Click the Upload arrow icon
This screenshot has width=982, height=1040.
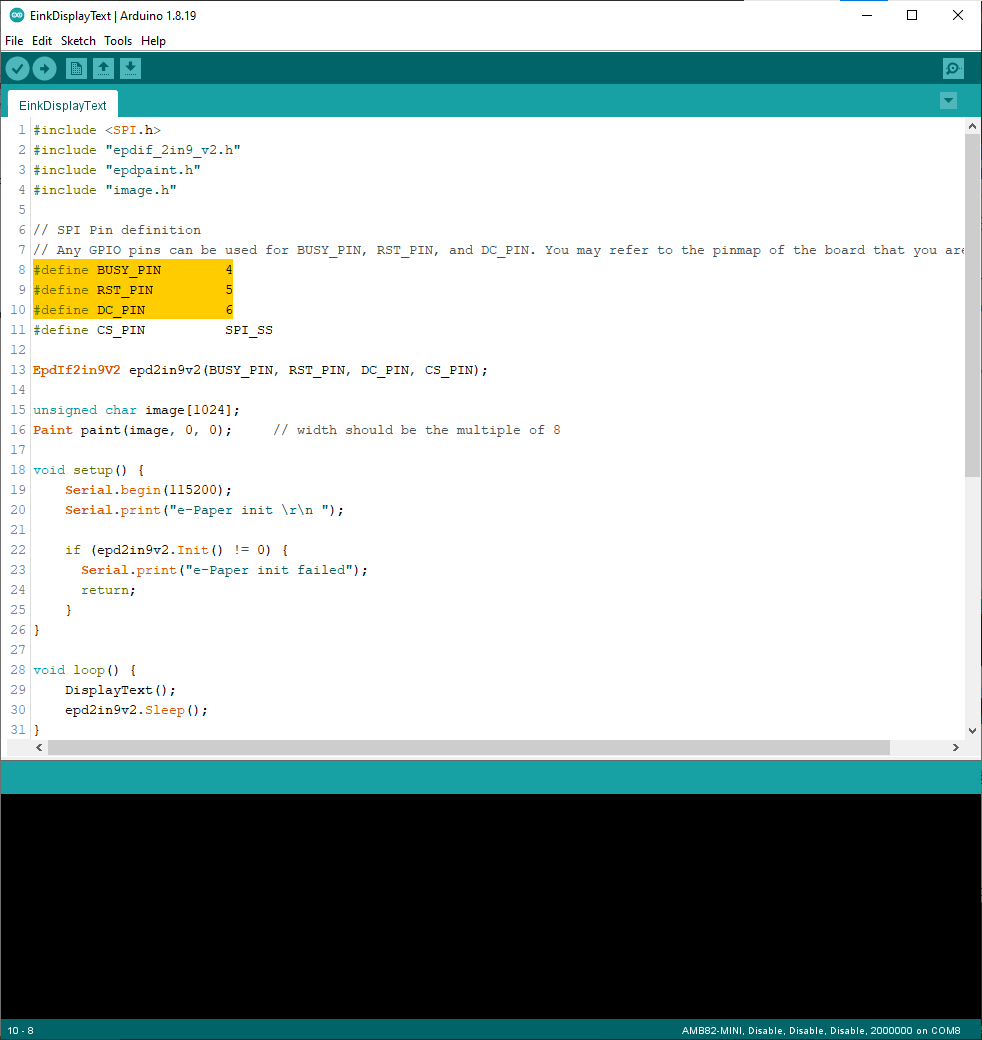point(45,68)
